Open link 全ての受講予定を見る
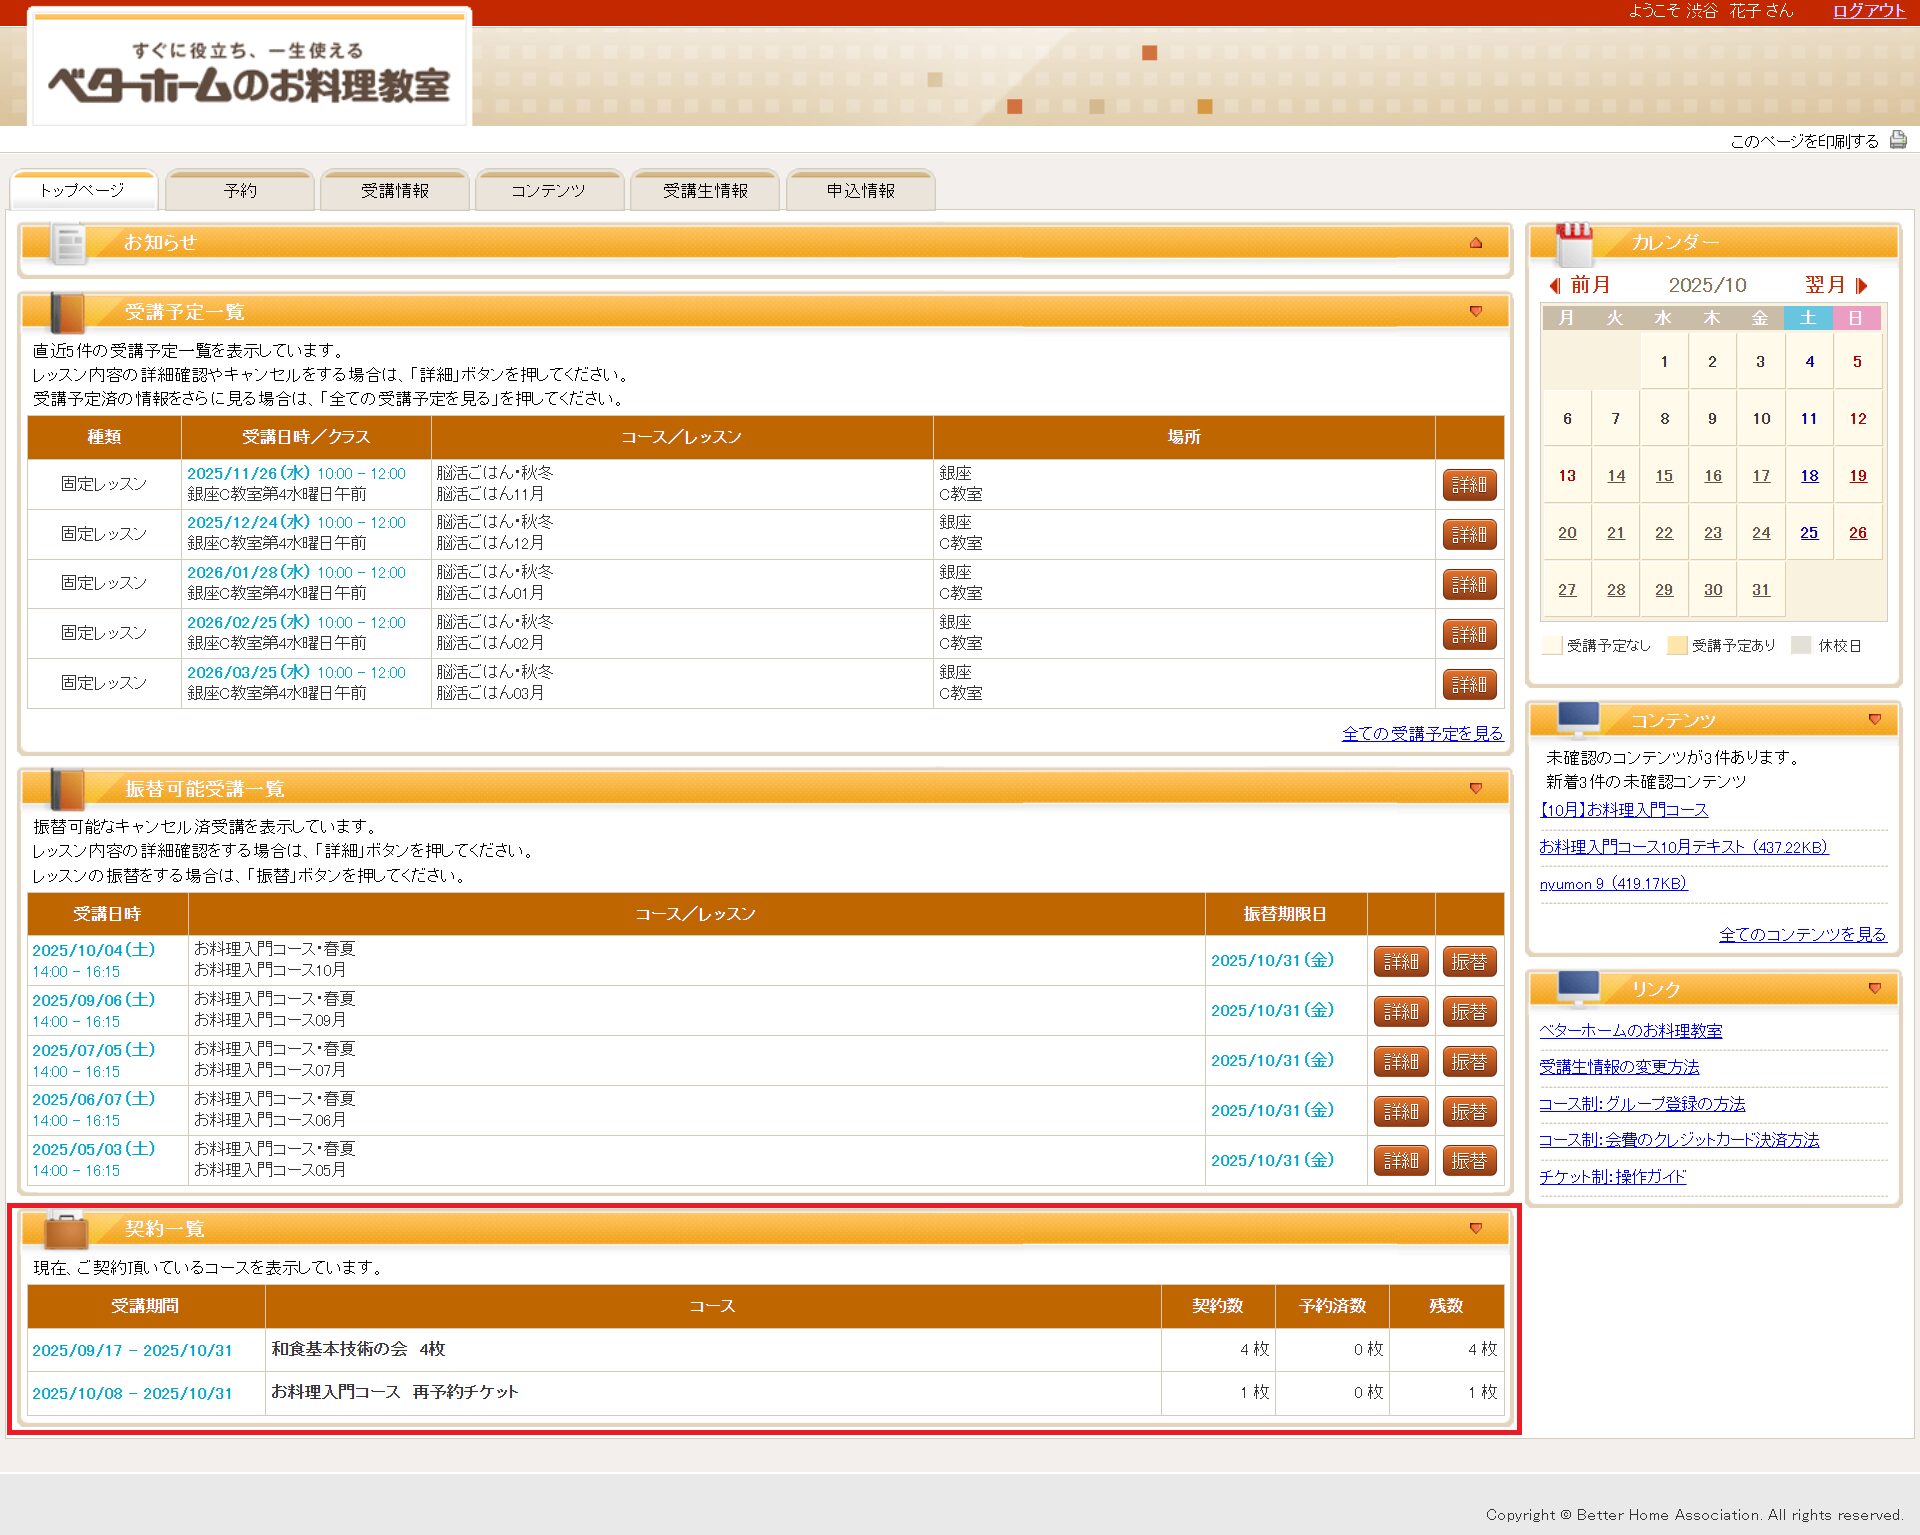 point(1421,734)
